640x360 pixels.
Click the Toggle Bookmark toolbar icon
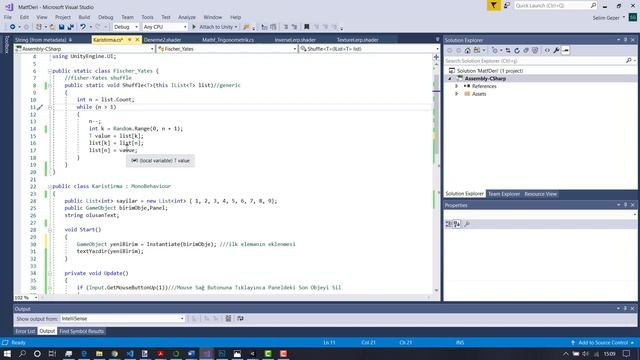coord(307,27)
